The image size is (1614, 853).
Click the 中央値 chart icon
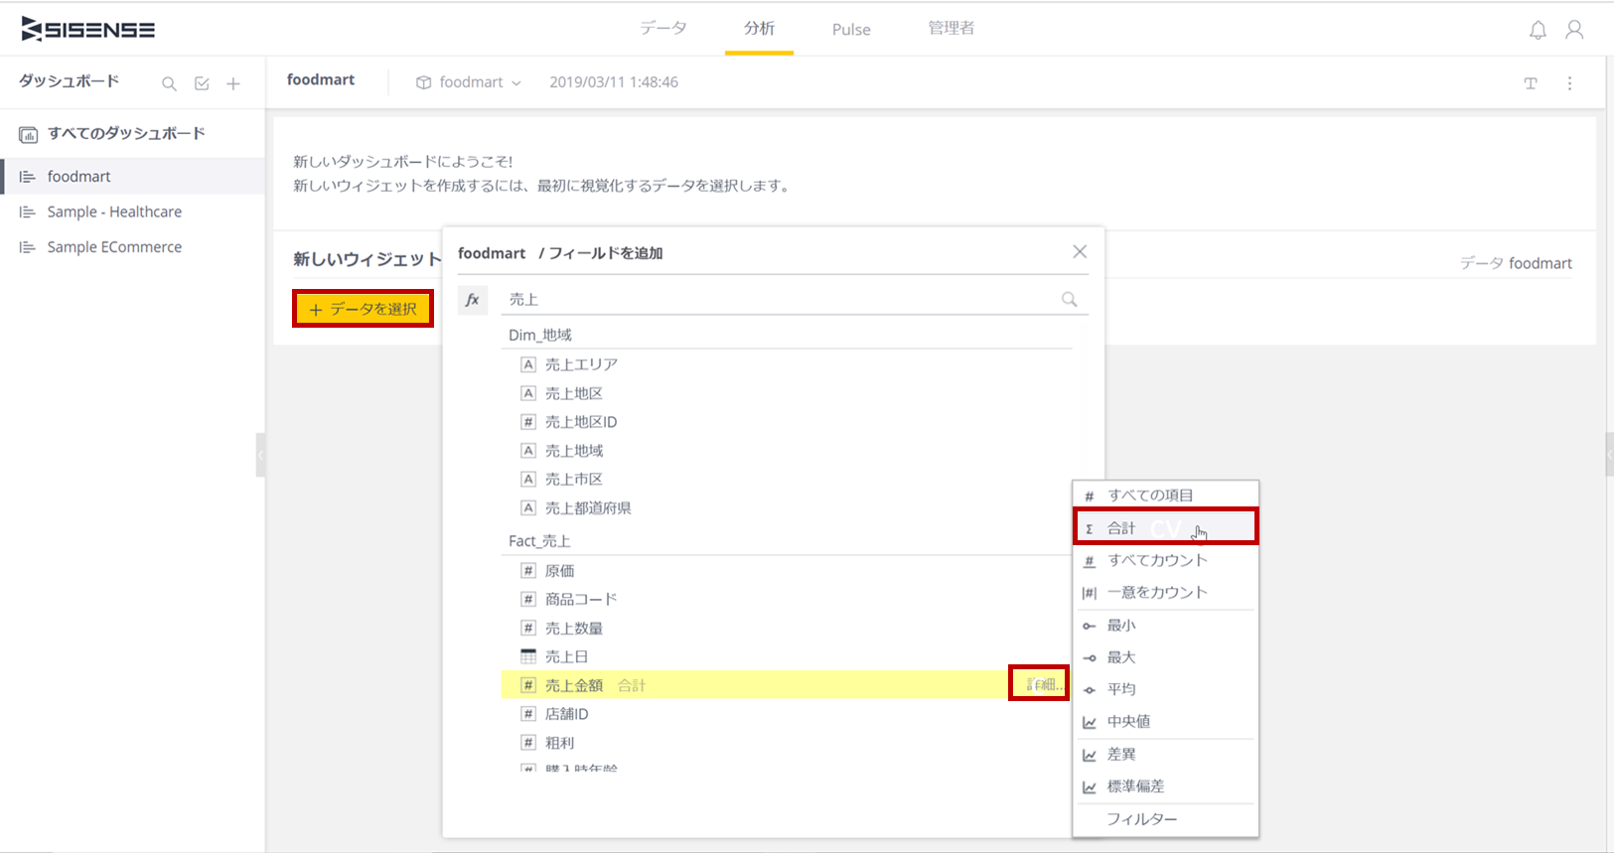click(x=1089, y=722)
